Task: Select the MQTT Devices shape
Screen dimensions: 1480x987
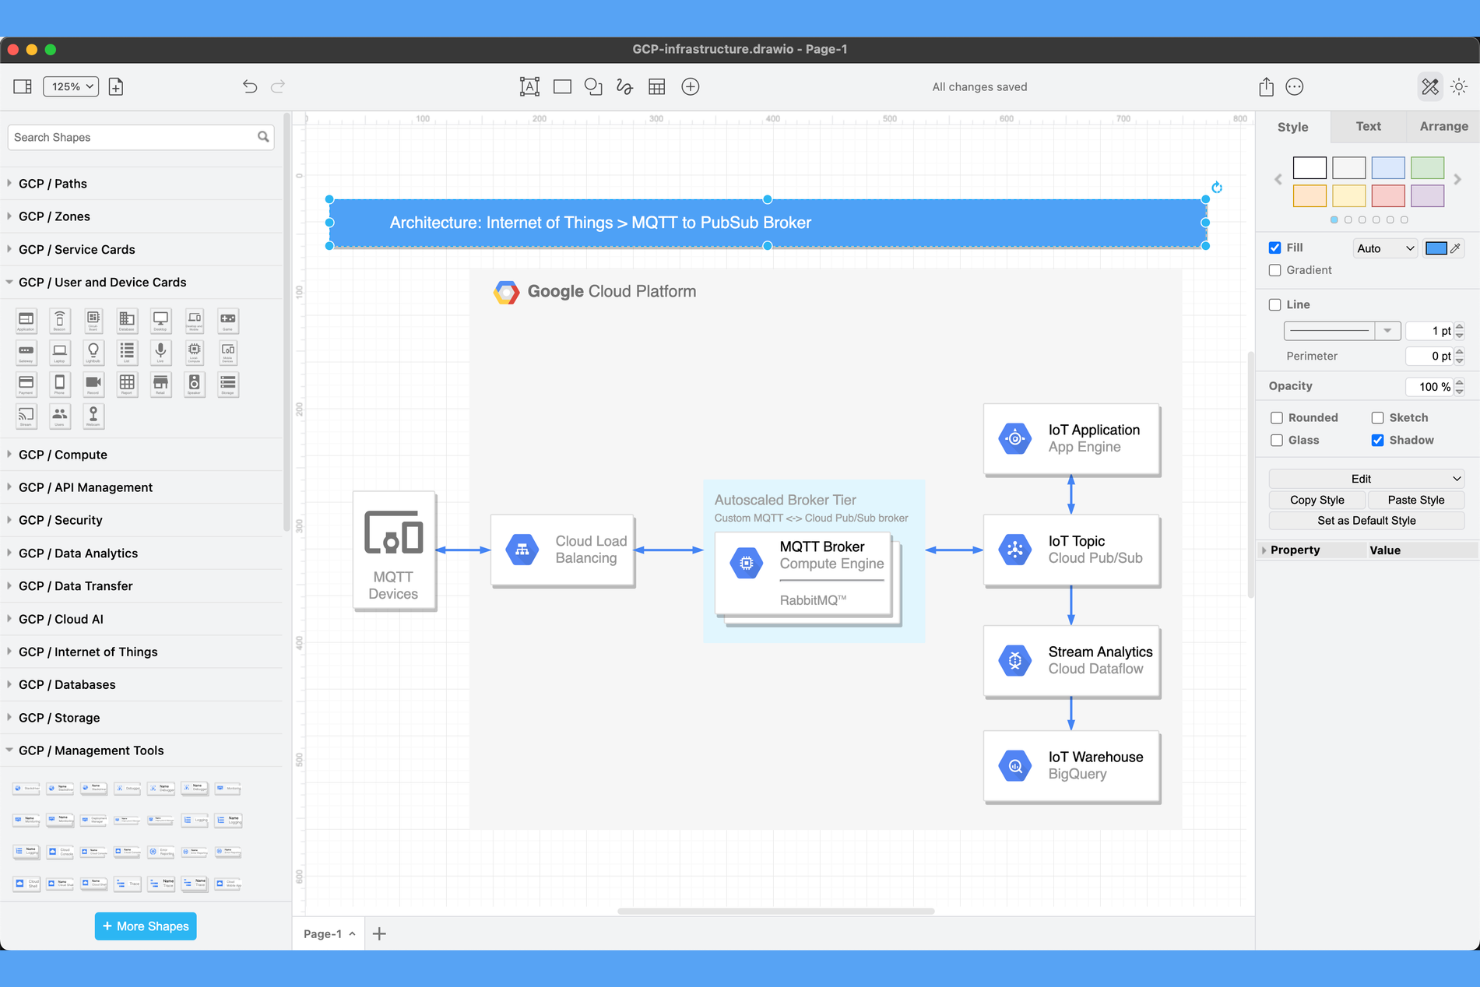Action: click(394, 551)
